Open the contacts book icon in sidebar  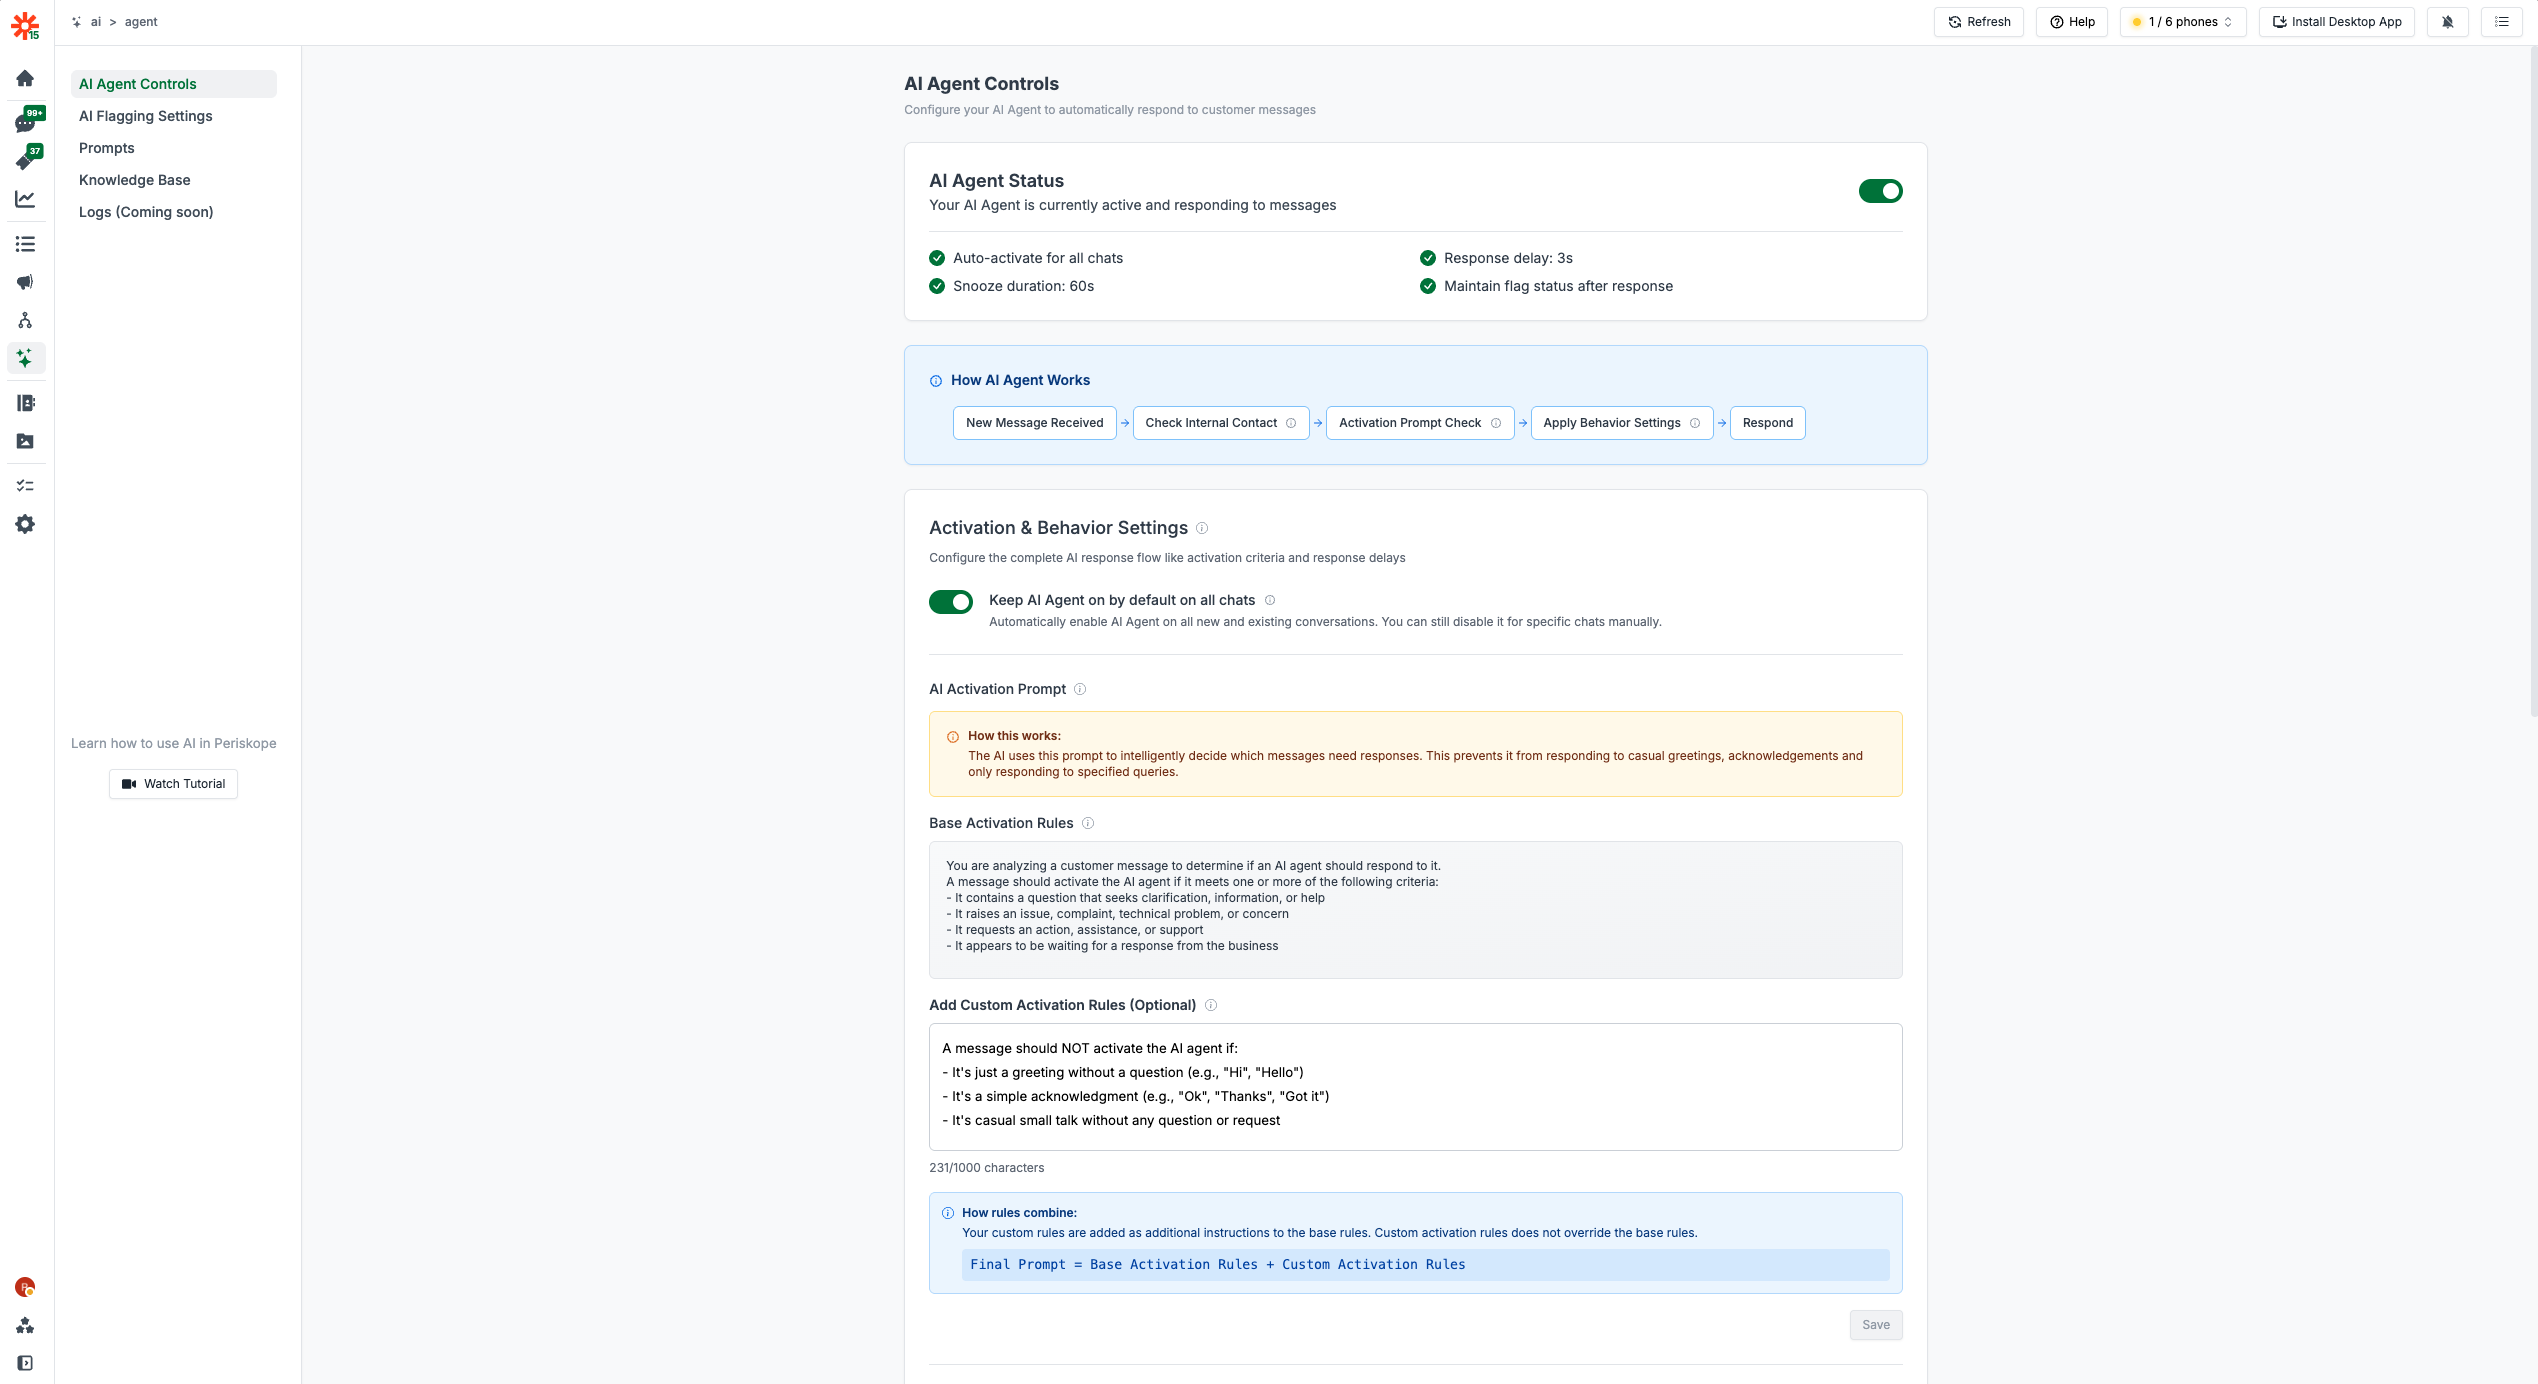25,403
